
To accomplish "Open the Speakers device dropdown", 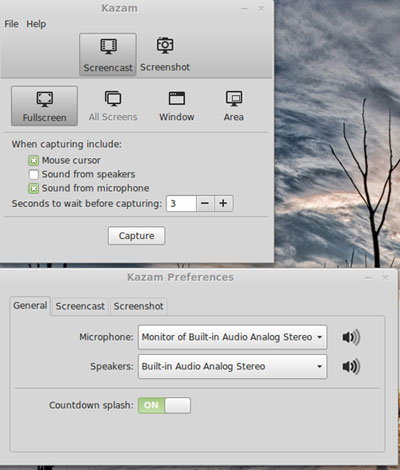I will click(x=232, y=367).
